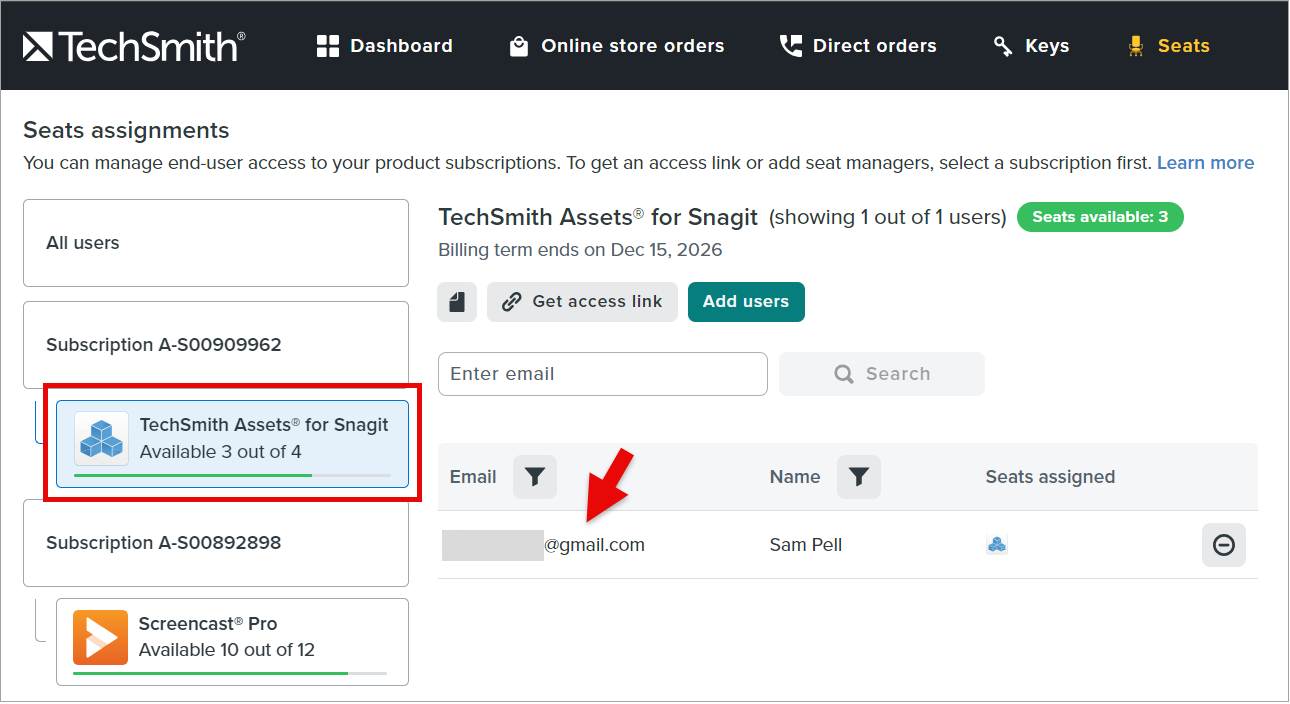Image resolution: width=1290 pixels, height=704 pixels.
Task: Remove Sam Pell's seat with minus icon
Action: [1223, 545]
